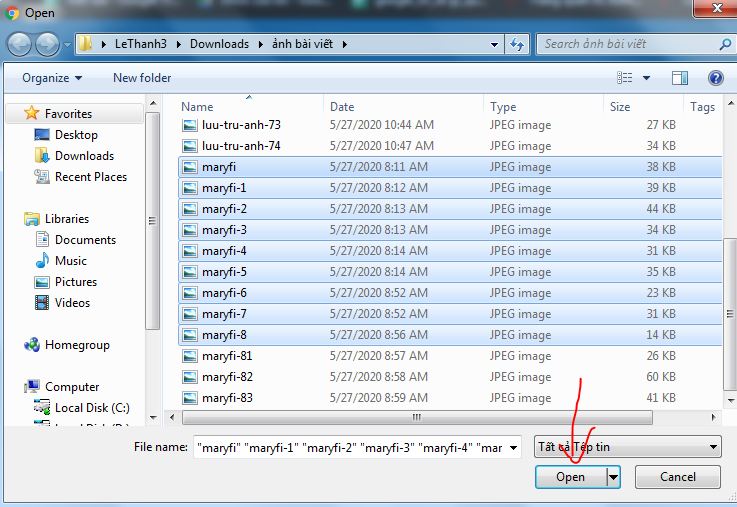Click the maryfi-83 file icon
737x507 pixels.
pos(190,398)
